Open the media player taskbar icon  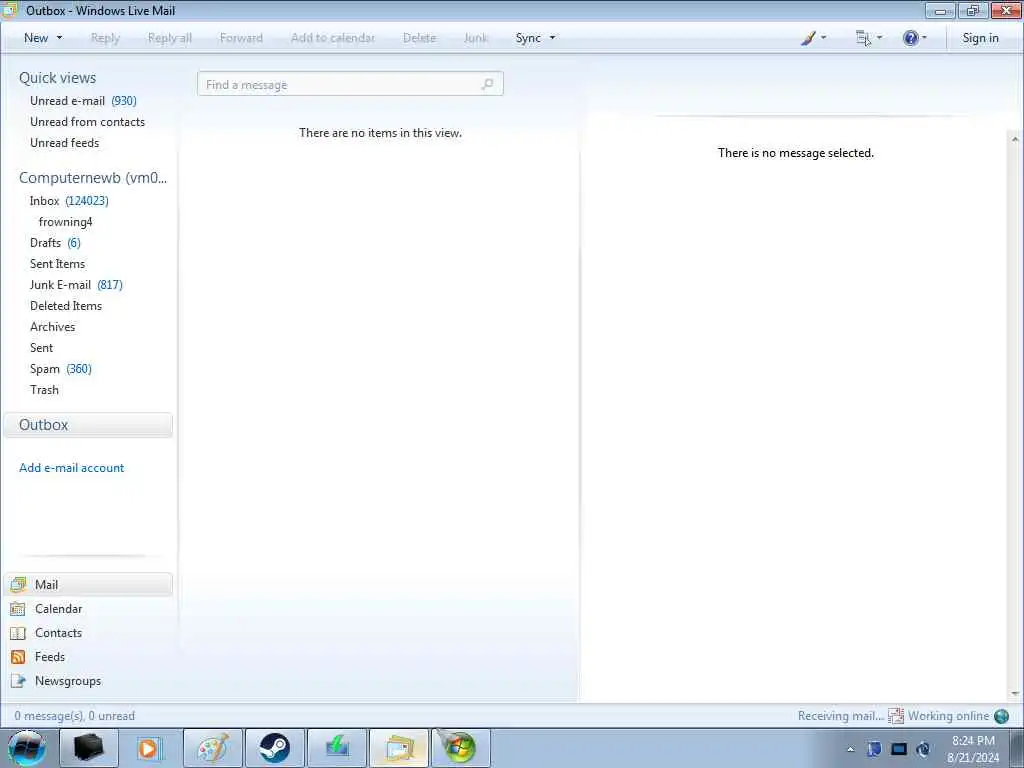click(148, 748)
